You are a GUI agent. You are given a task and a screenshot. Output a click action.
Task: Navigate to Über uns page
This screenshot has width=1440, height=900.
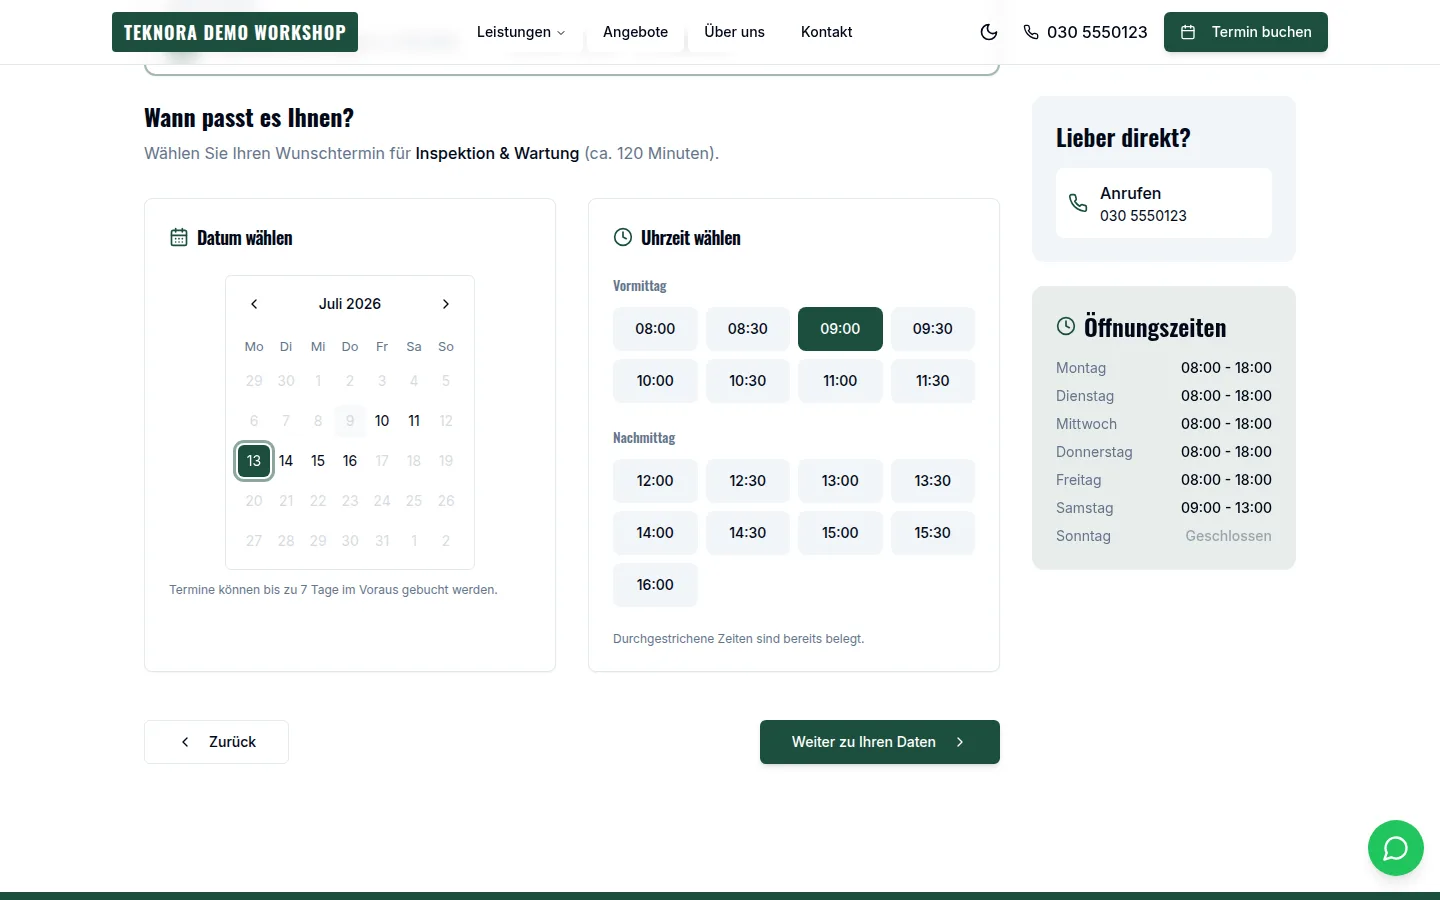pyautogui.click(x=734, y=32)
